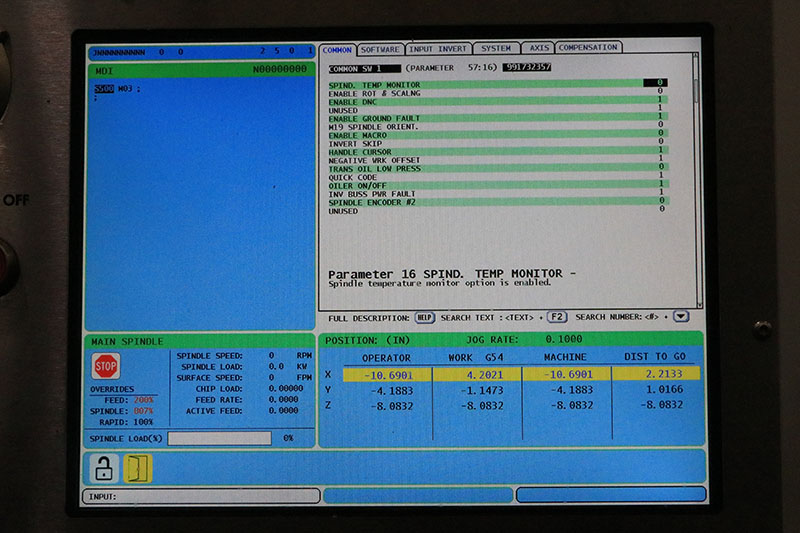Select the SYSTEM tab
The image size is (800, 533).
(495, 48)
